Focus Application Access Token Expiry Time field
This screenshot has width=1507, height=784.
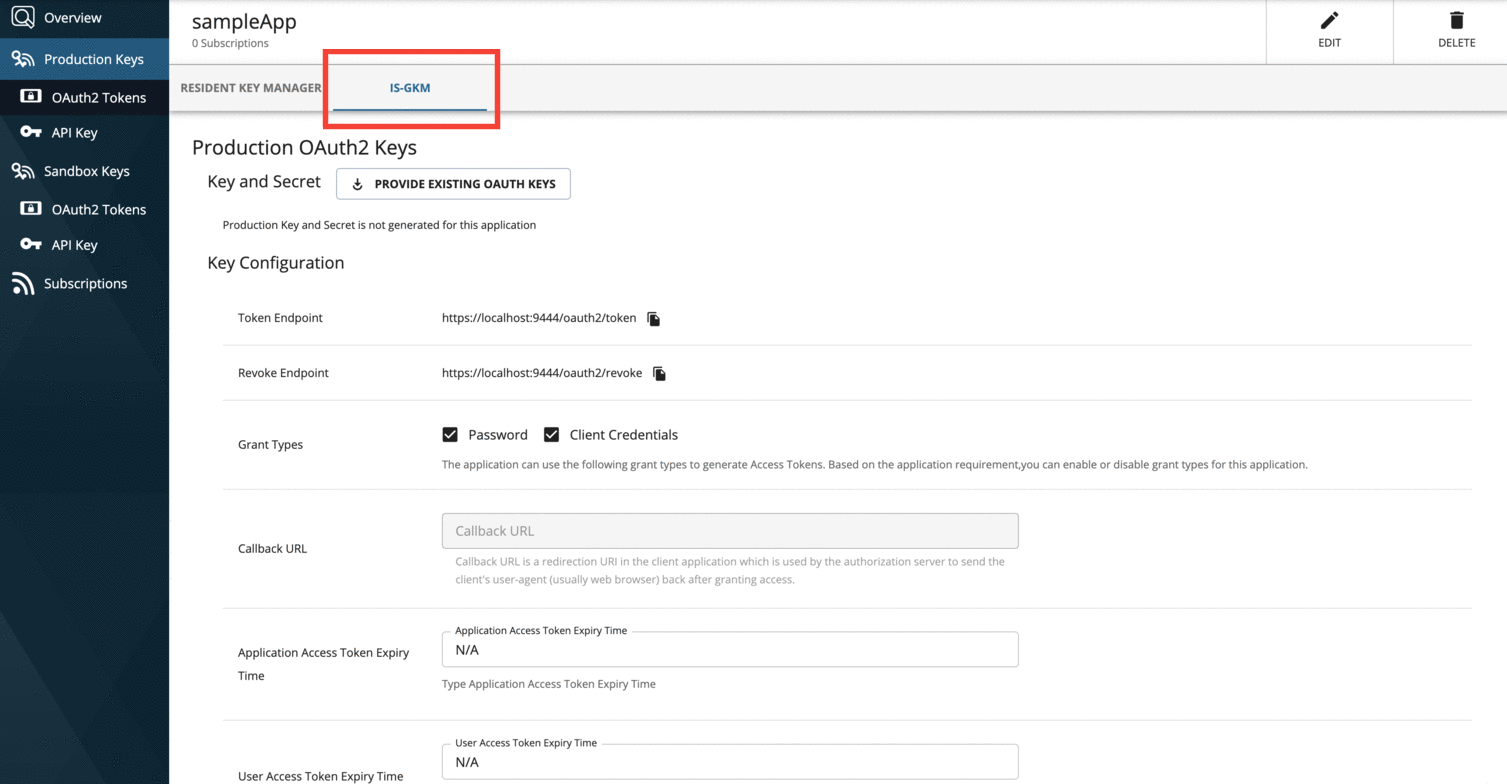[730, 650]
